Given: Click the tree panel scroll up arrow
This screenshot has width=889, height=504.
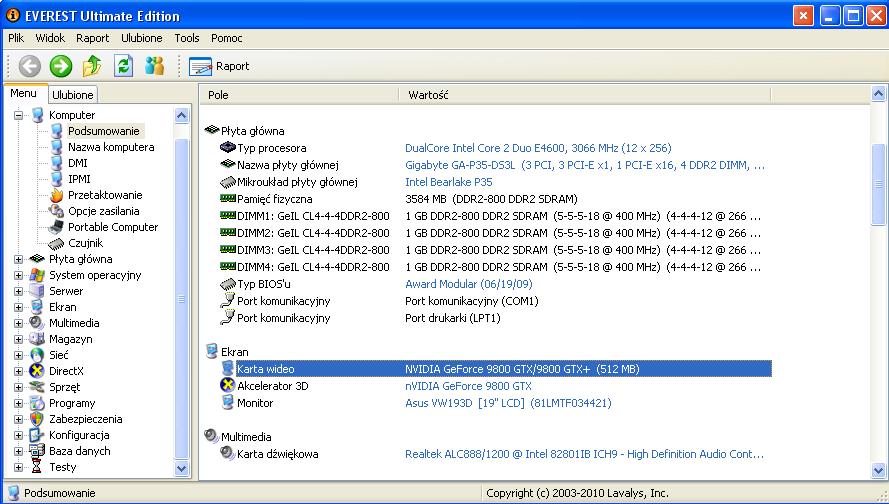Looking at the screenshot, I should [181, 116].
